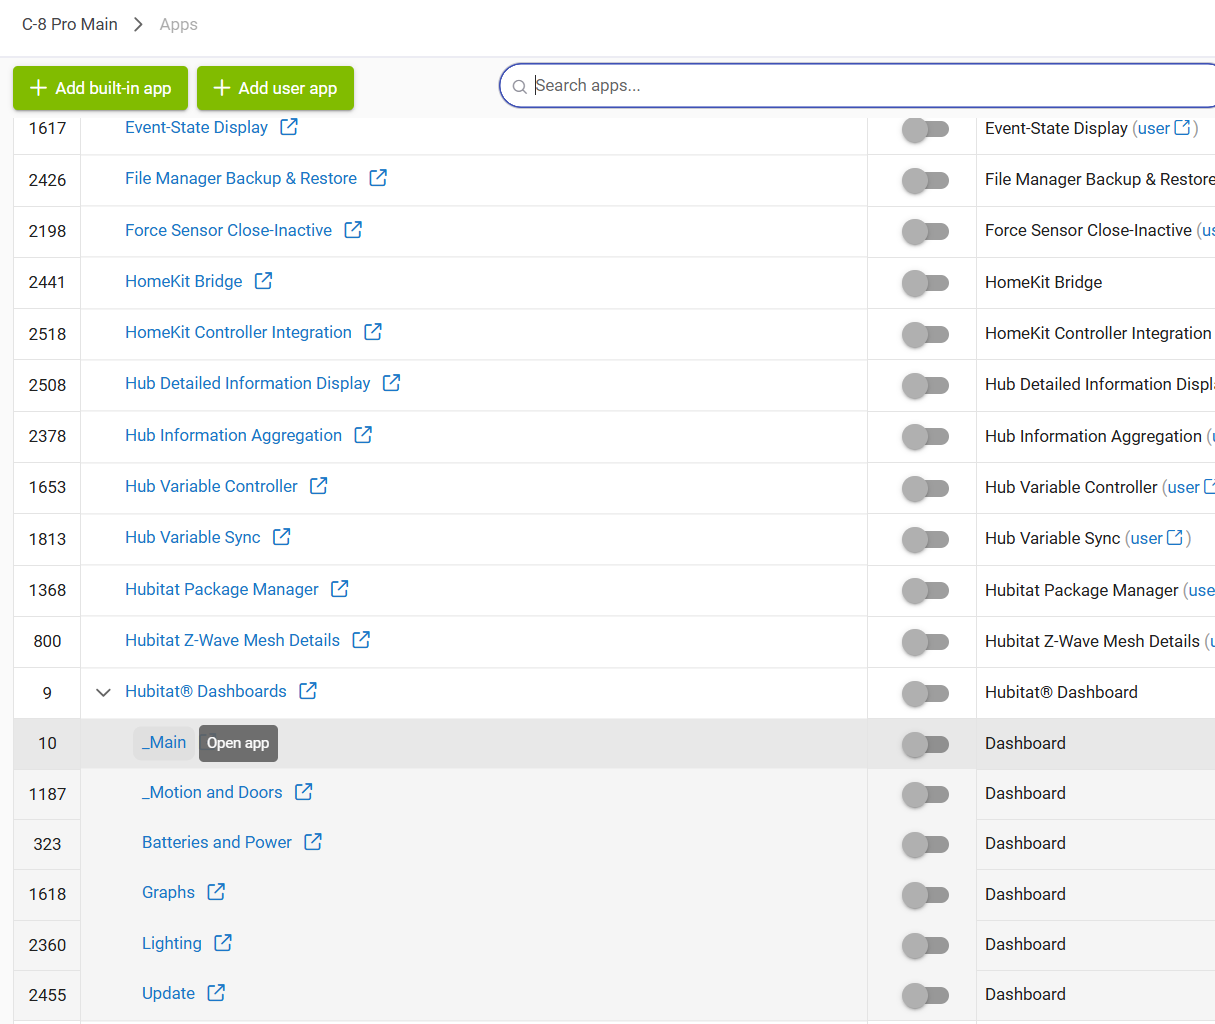Screen dimensions: 1215x1024
Task: Collapse the Hubitat® Dashboards tree
Action: pyautogui.click(x=103, y=692)
